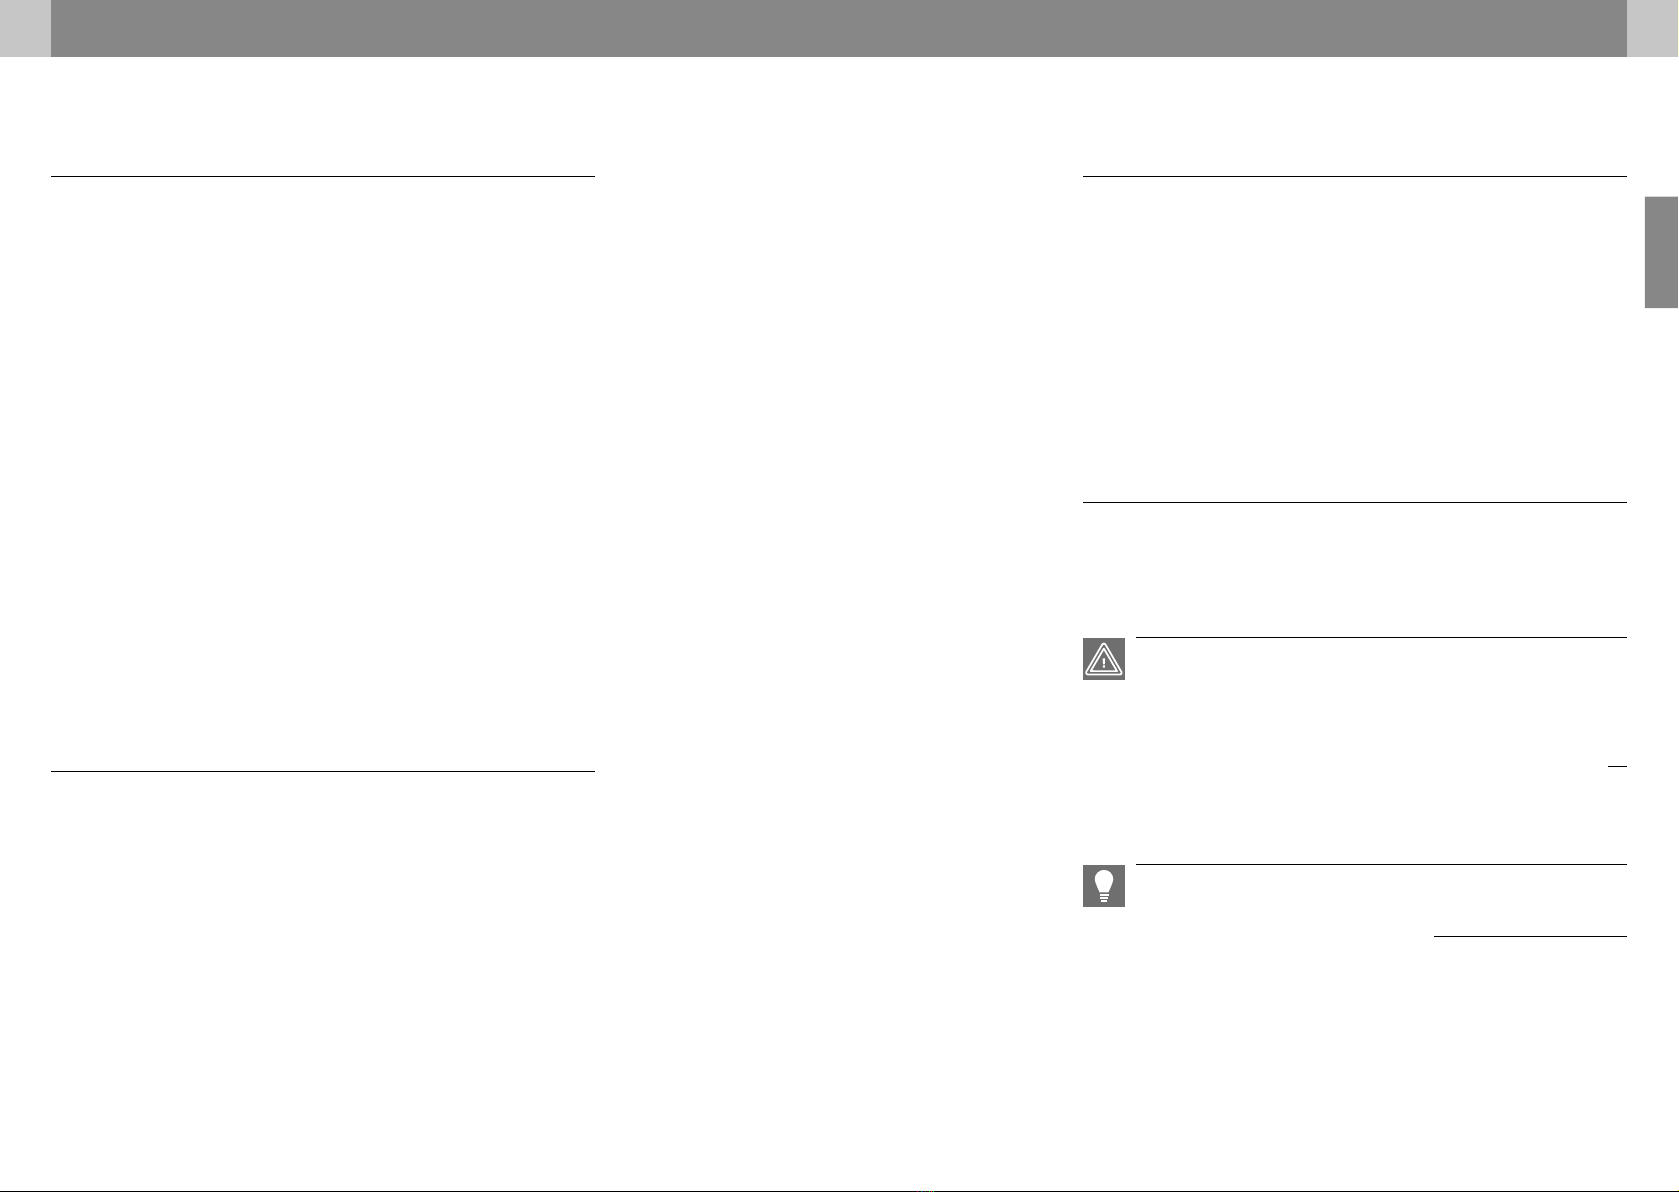Click the warning triangle icon

[x=1104, y=659]
